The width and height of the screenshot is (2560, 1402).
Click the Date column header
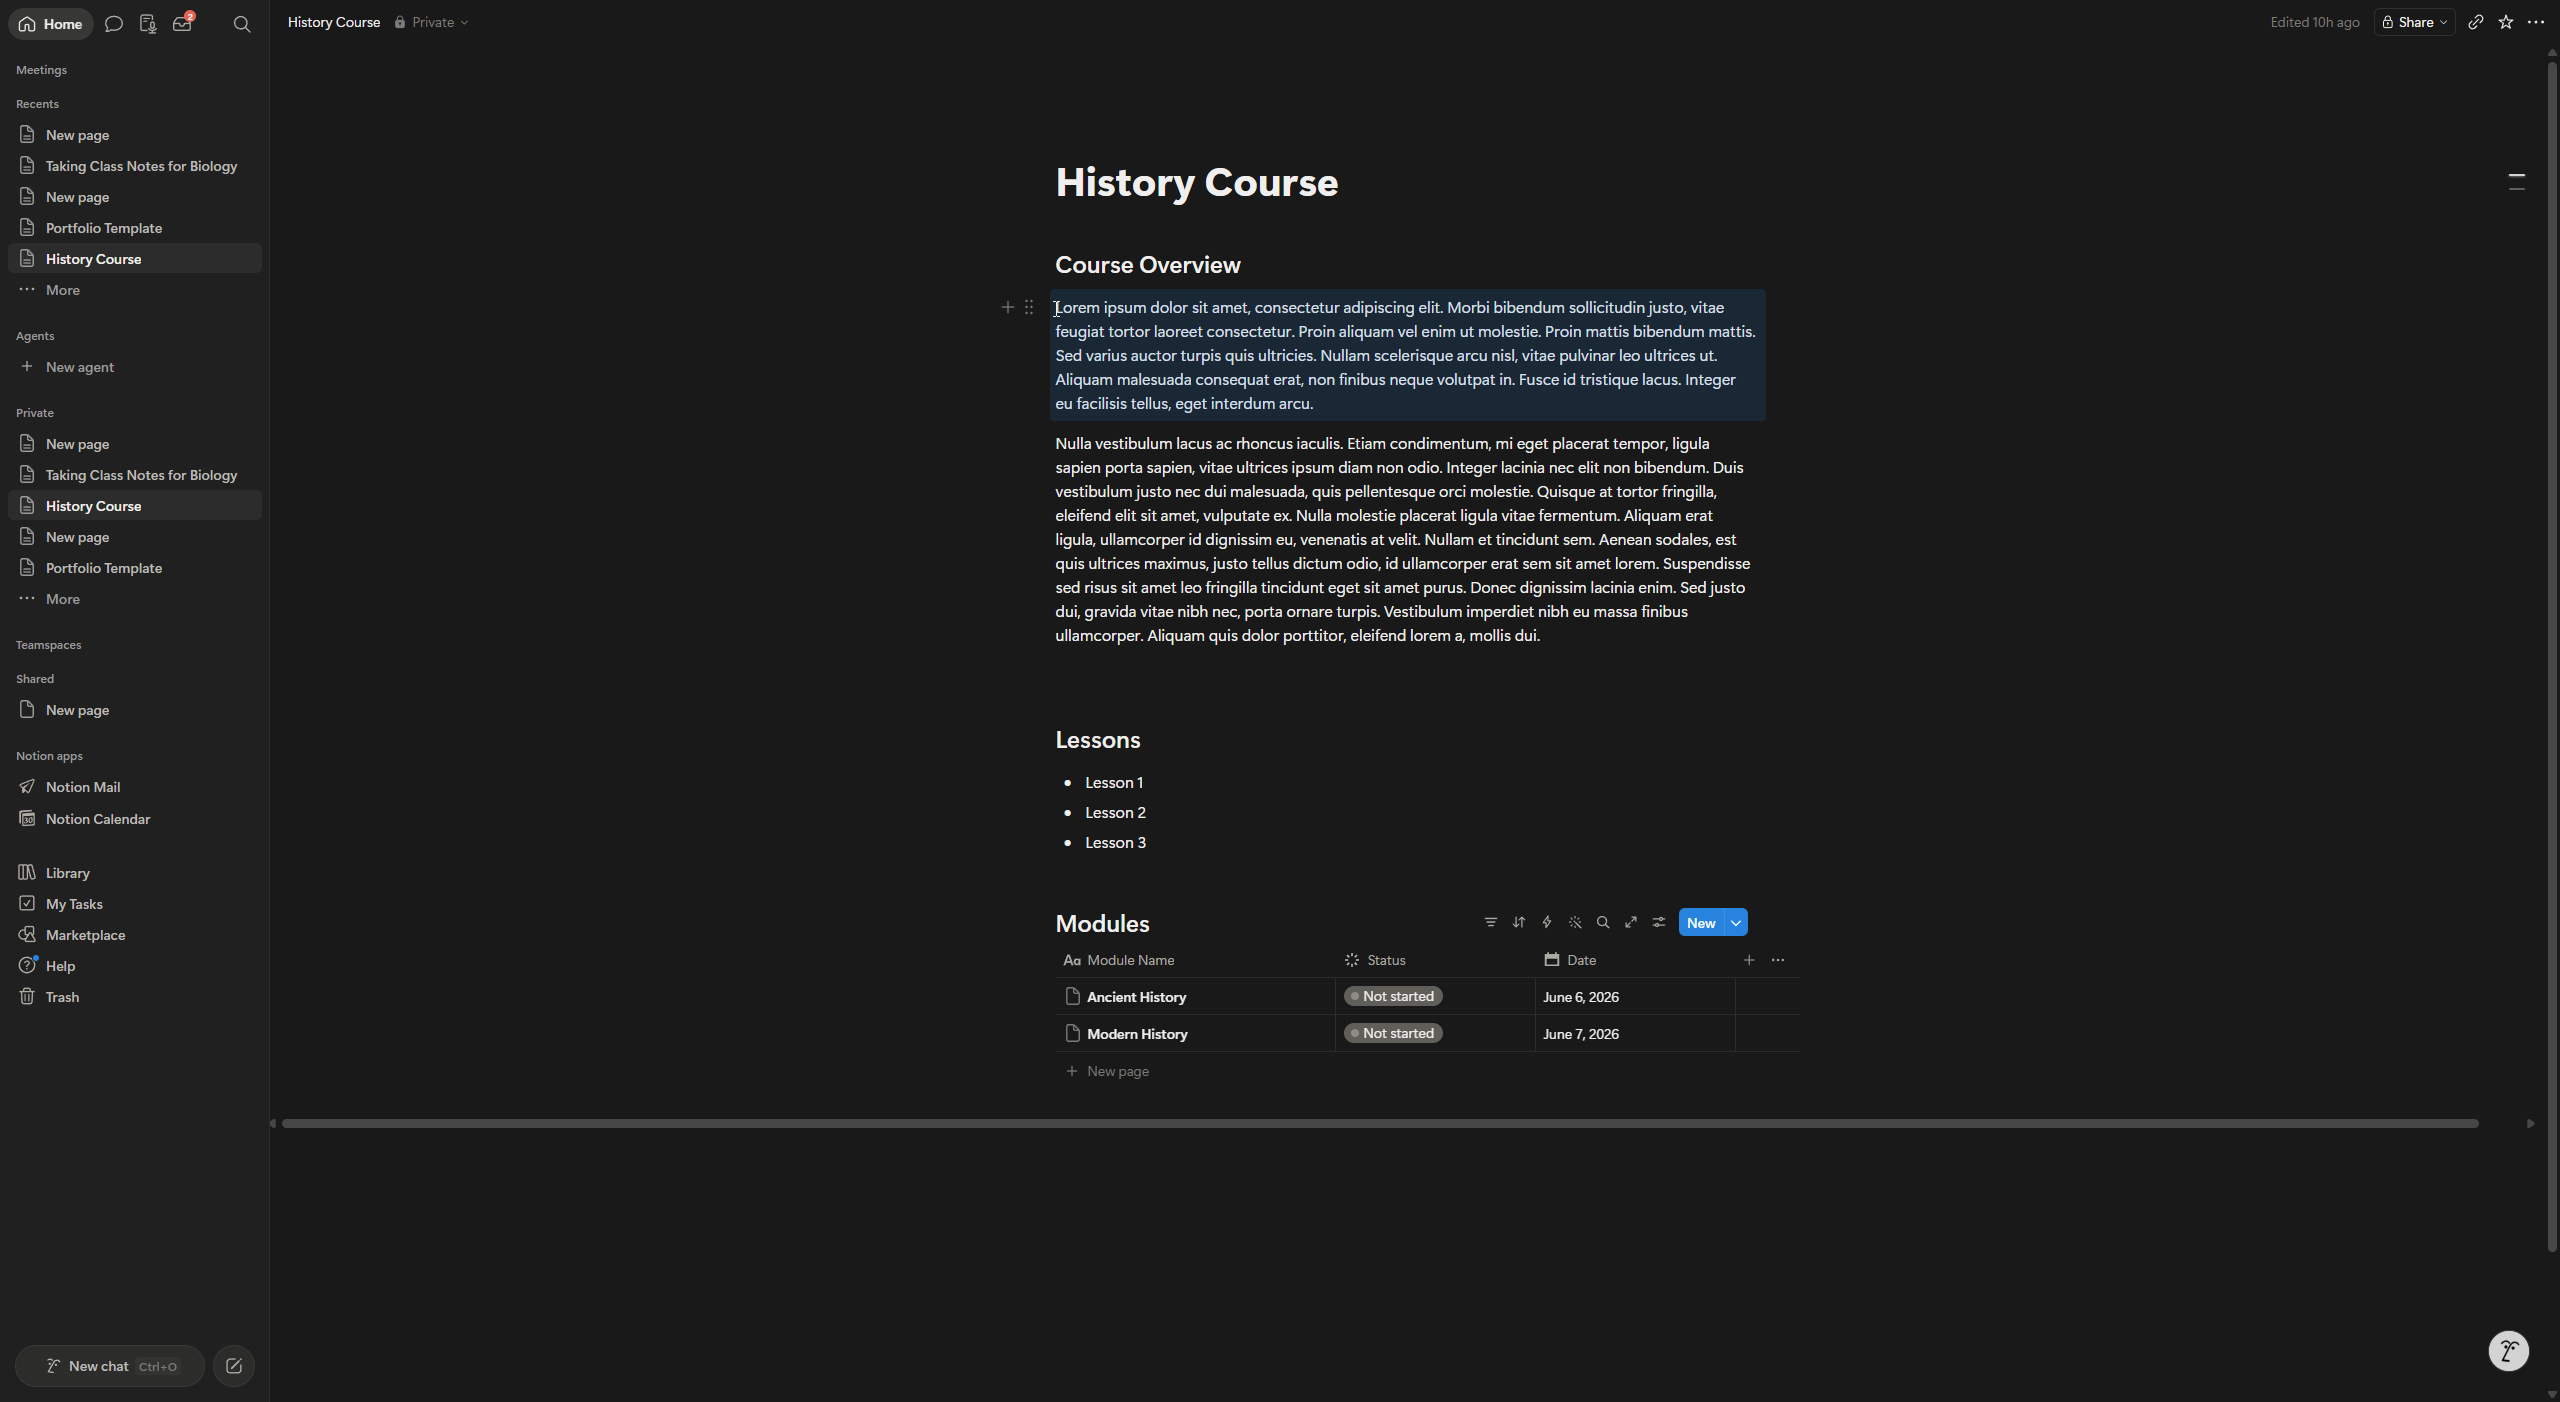[1635, 960]
